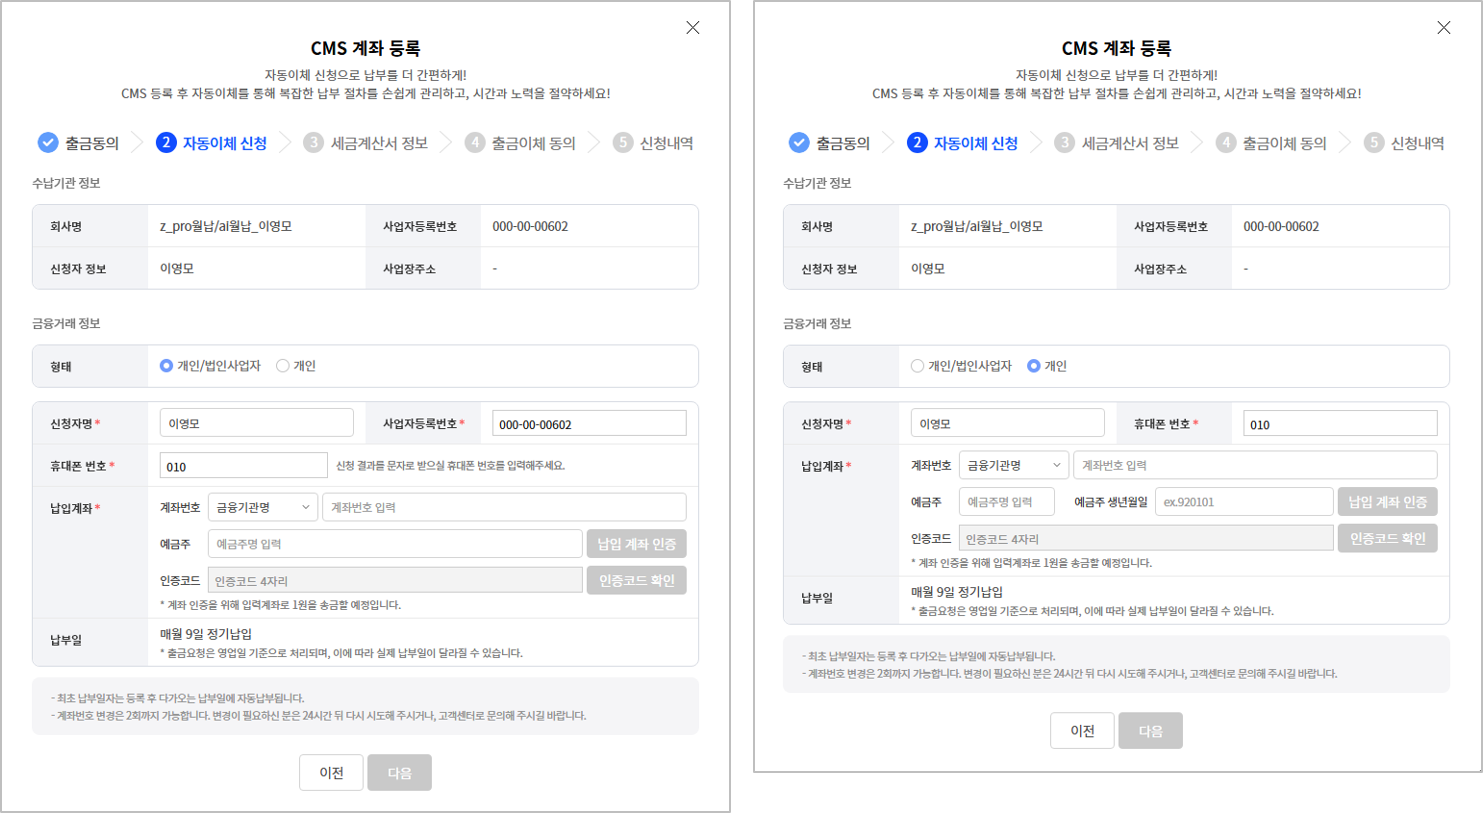The width and height of the screenshot is (1483, 813).
Task: Click 인증코드 확인 button in left dialog
Action: point(636,581)
